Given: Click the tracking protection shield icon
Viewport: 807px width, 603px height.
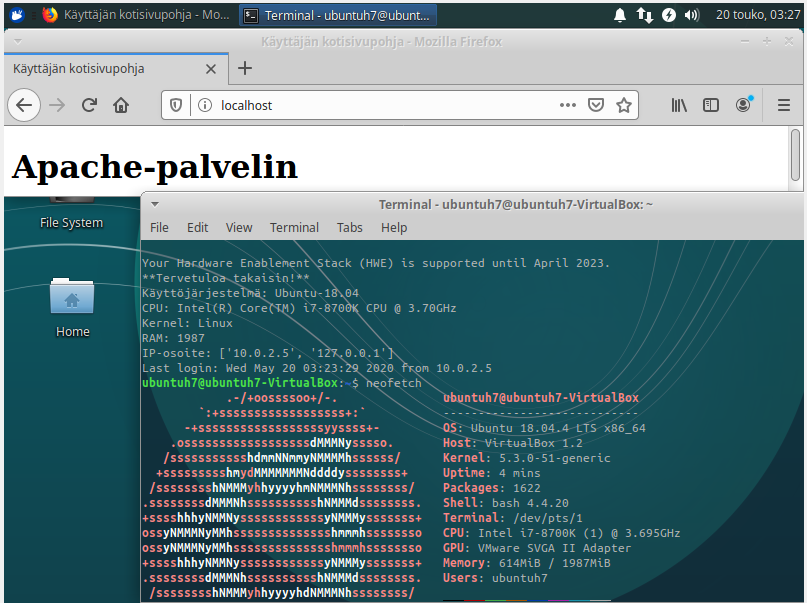Looking at the screenshot, I should click(176, 105).
